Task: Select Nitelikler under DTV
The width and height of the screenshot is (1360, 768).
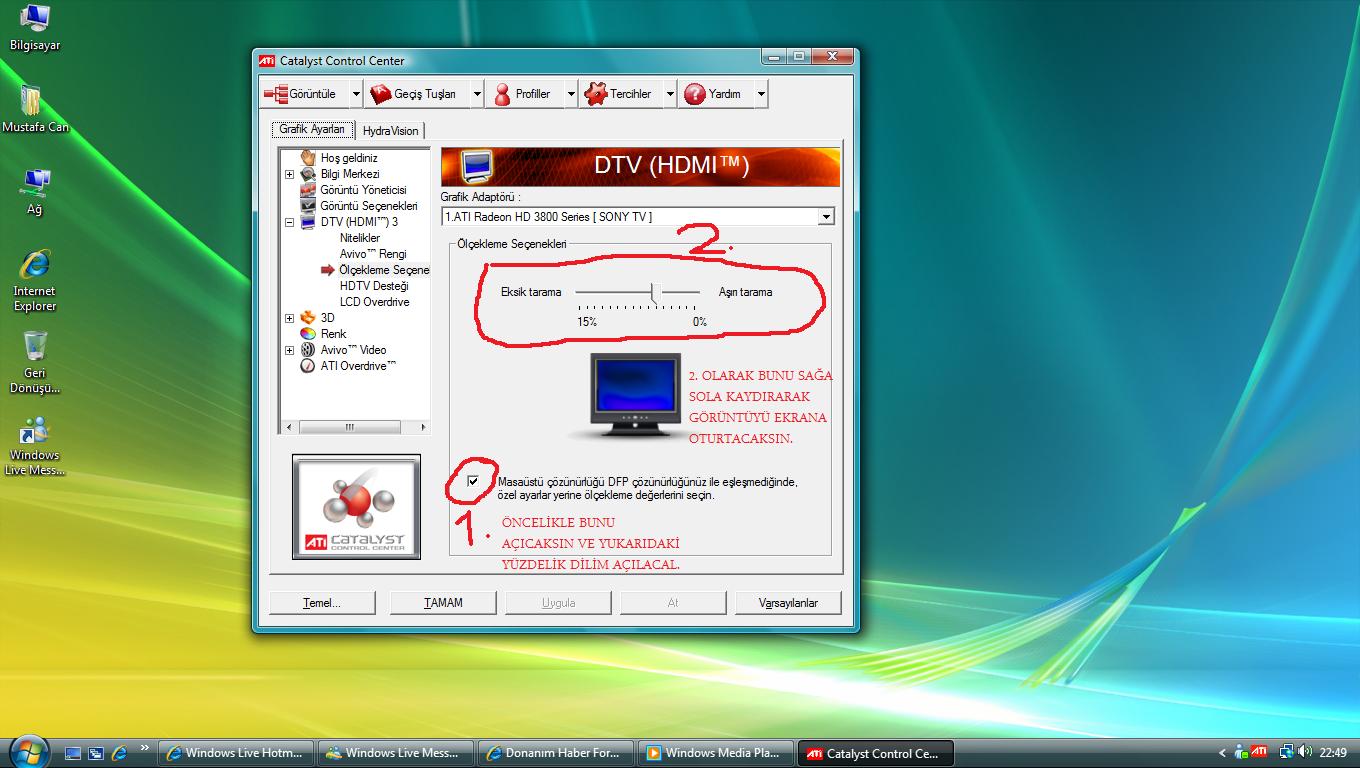Action: 360,238
